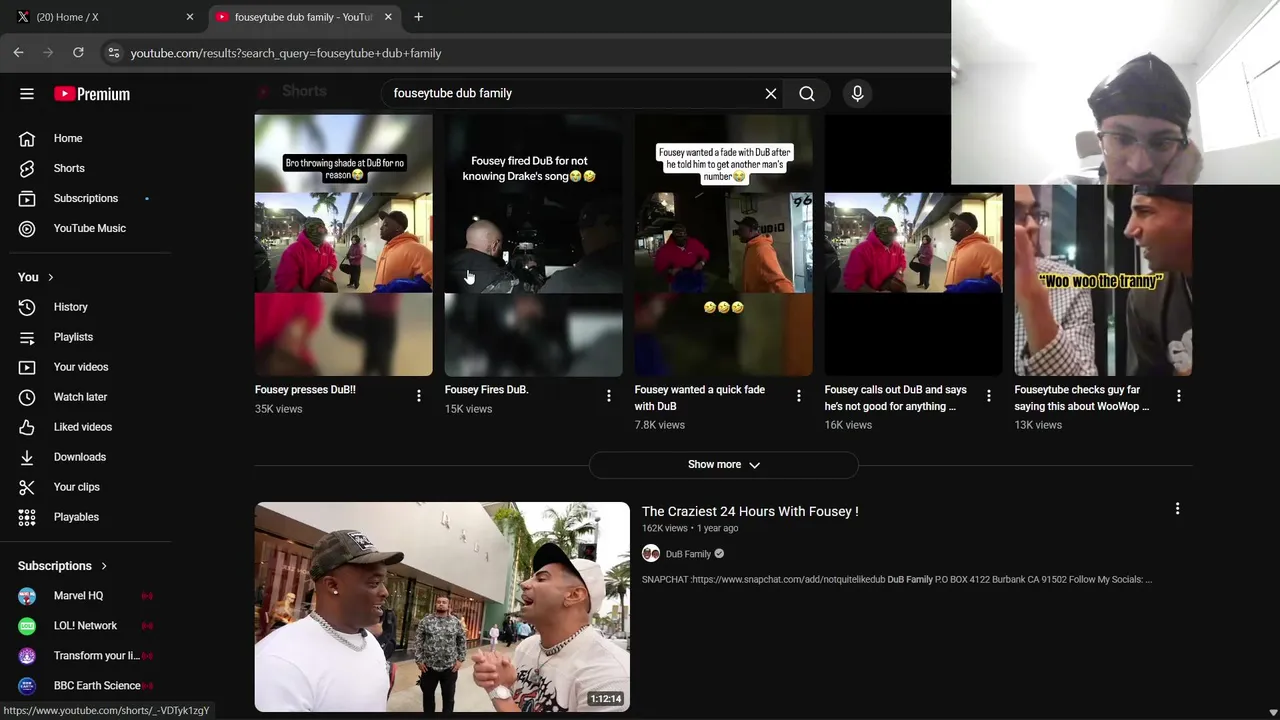Image resolution: width=1280 pixels, height=720 pixels.
Task: Click DuB Family channel avatar
Action: coord(651,554)
